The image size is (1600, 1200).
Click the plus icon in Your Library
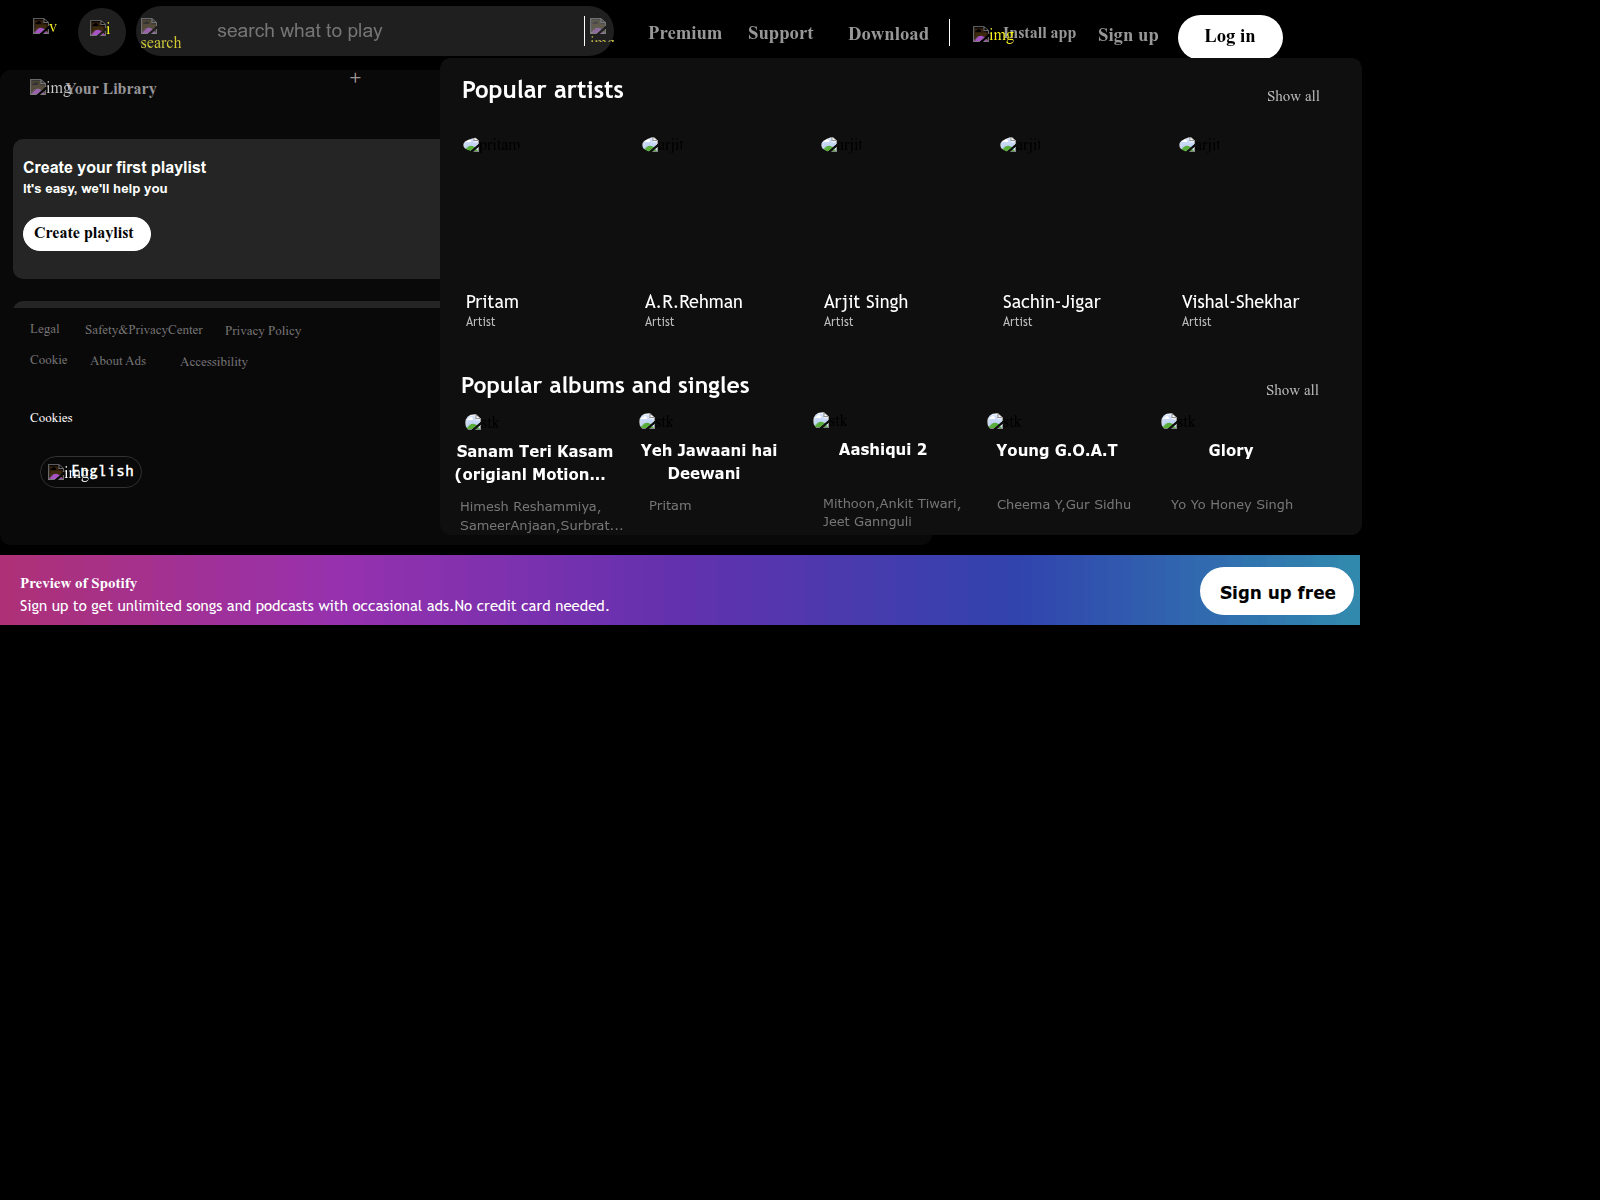tap(355, 78)
